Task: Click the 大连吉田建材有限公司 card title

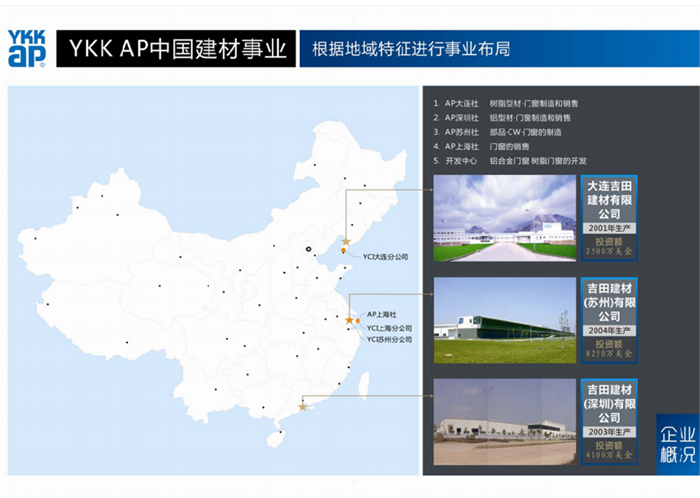Action: (x=609, y=200)
